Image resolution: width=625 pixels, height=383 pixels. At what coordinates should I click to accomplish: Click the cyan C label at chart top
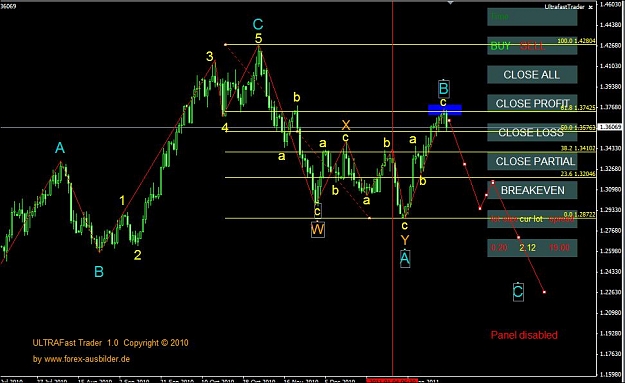[258, 25]
